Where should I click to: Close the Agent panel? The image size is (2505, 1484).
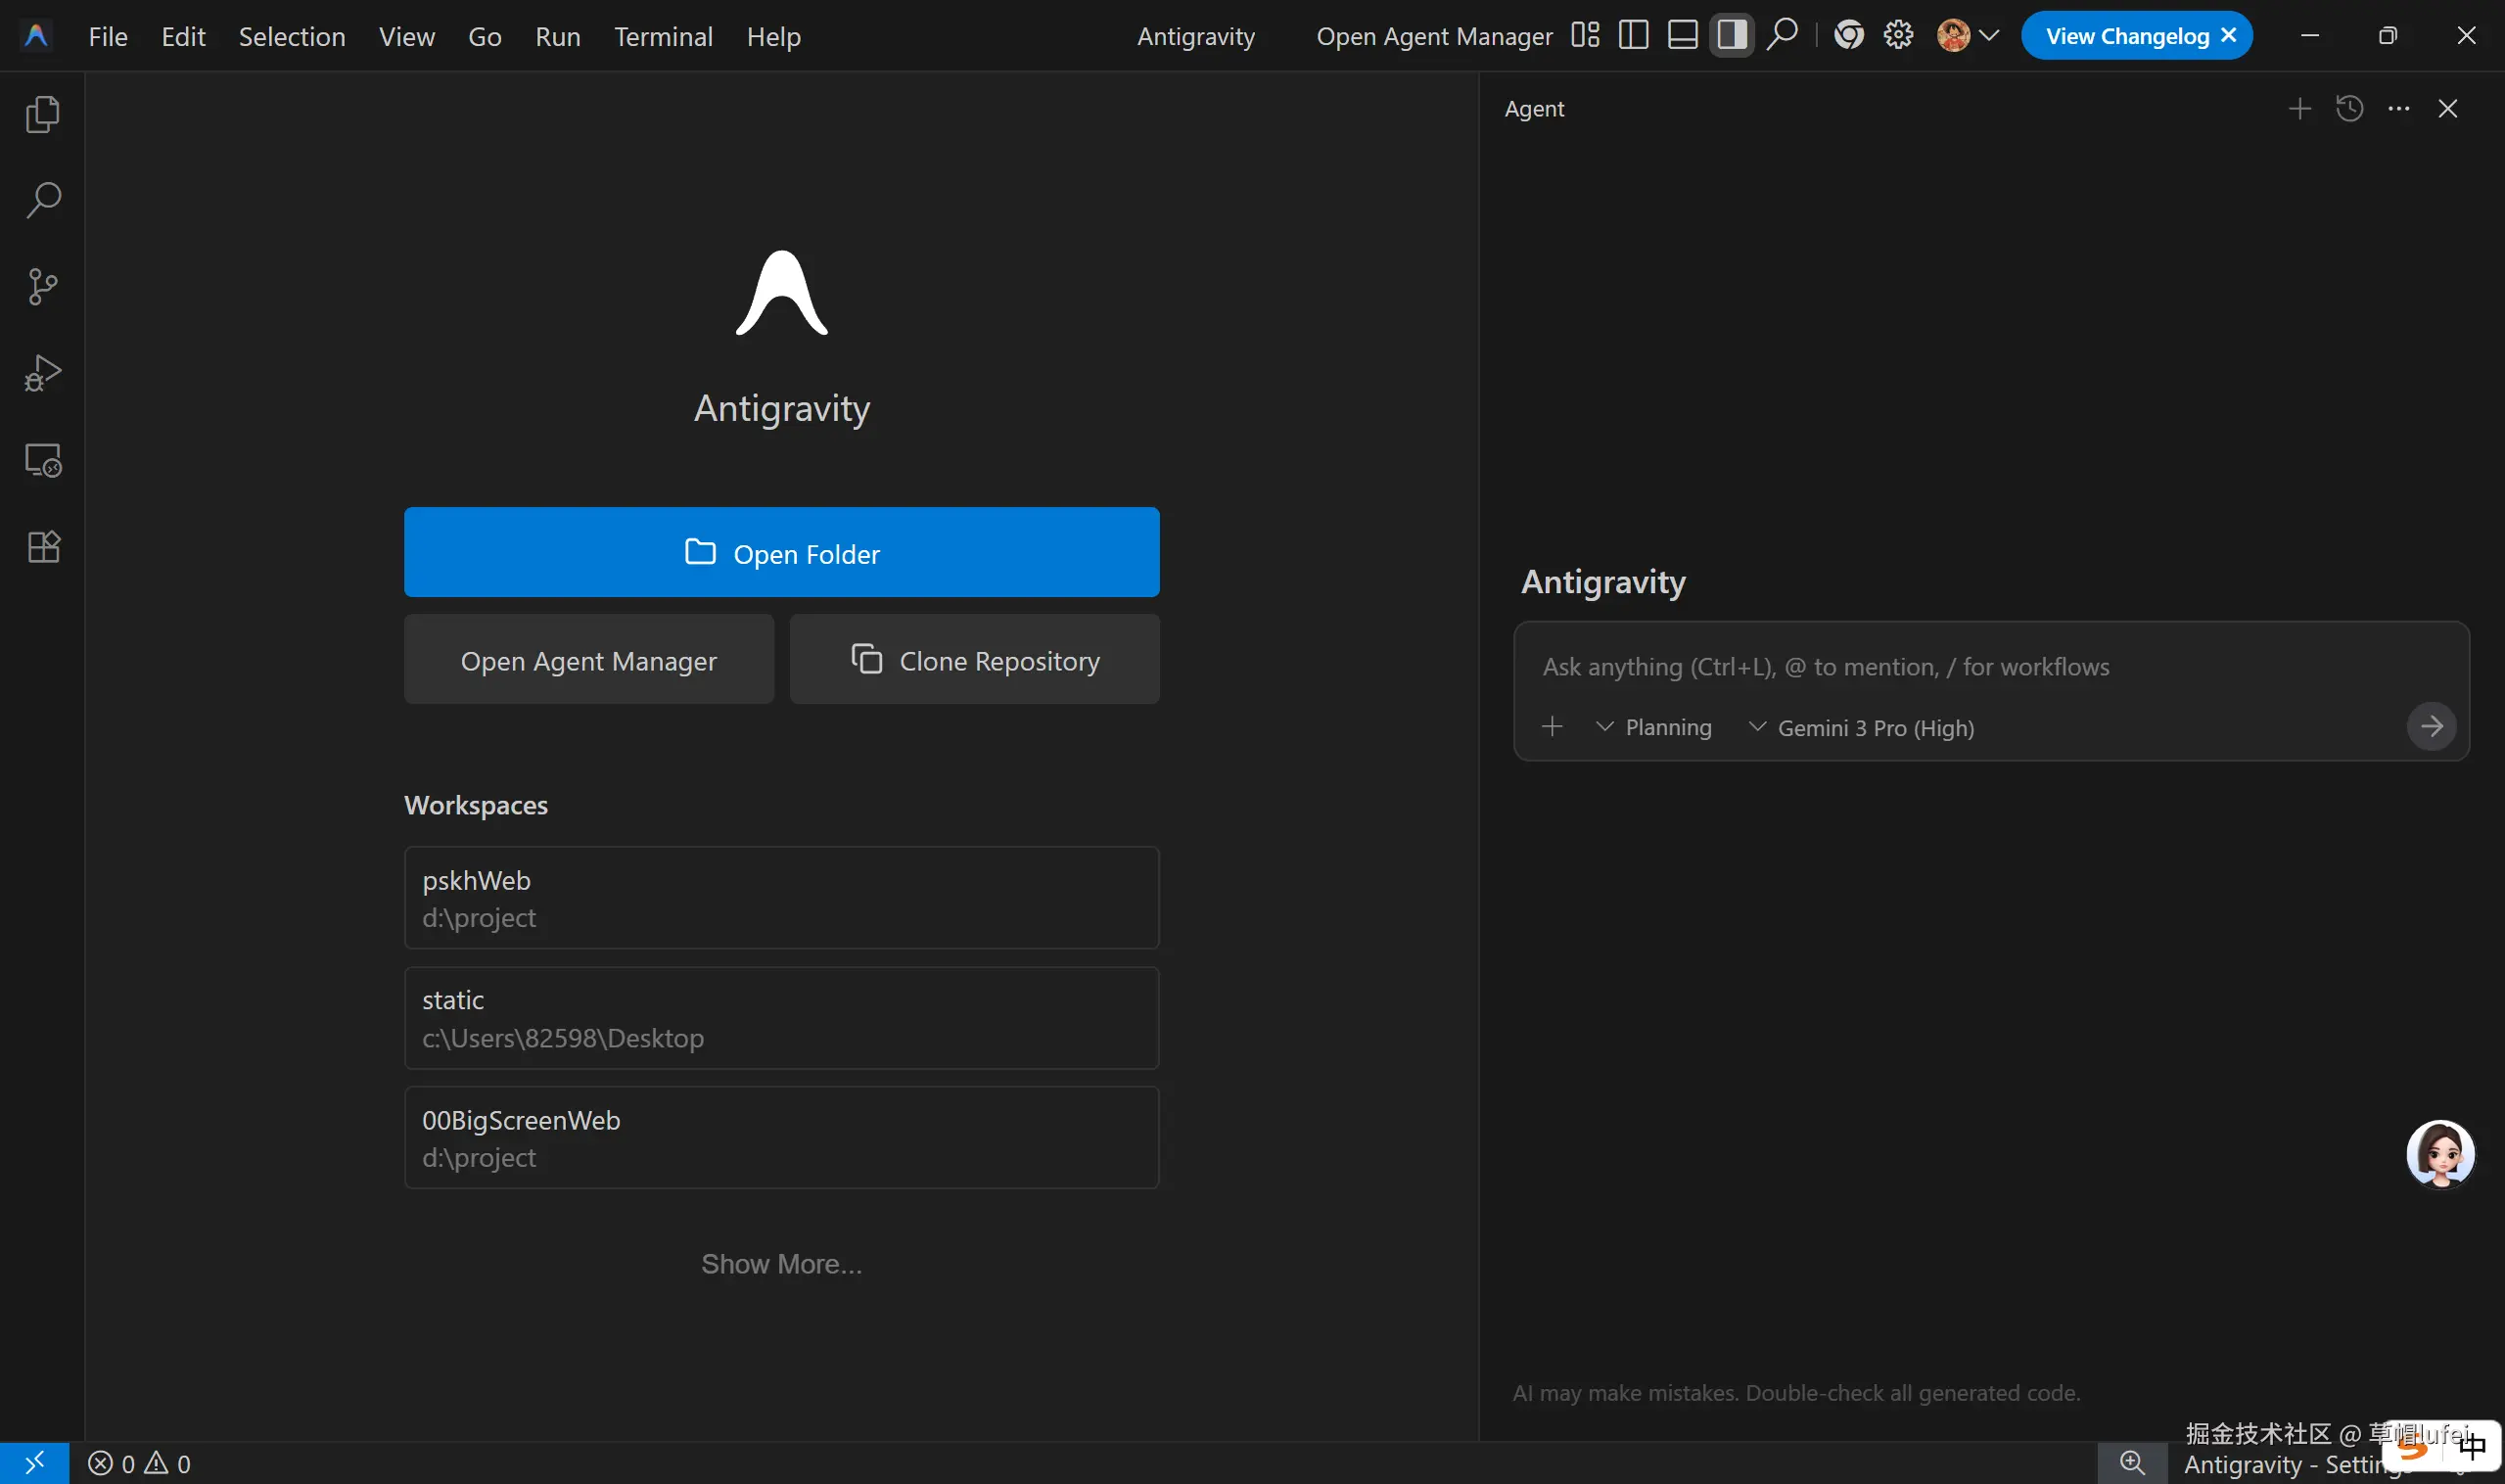coord(2447,108)
